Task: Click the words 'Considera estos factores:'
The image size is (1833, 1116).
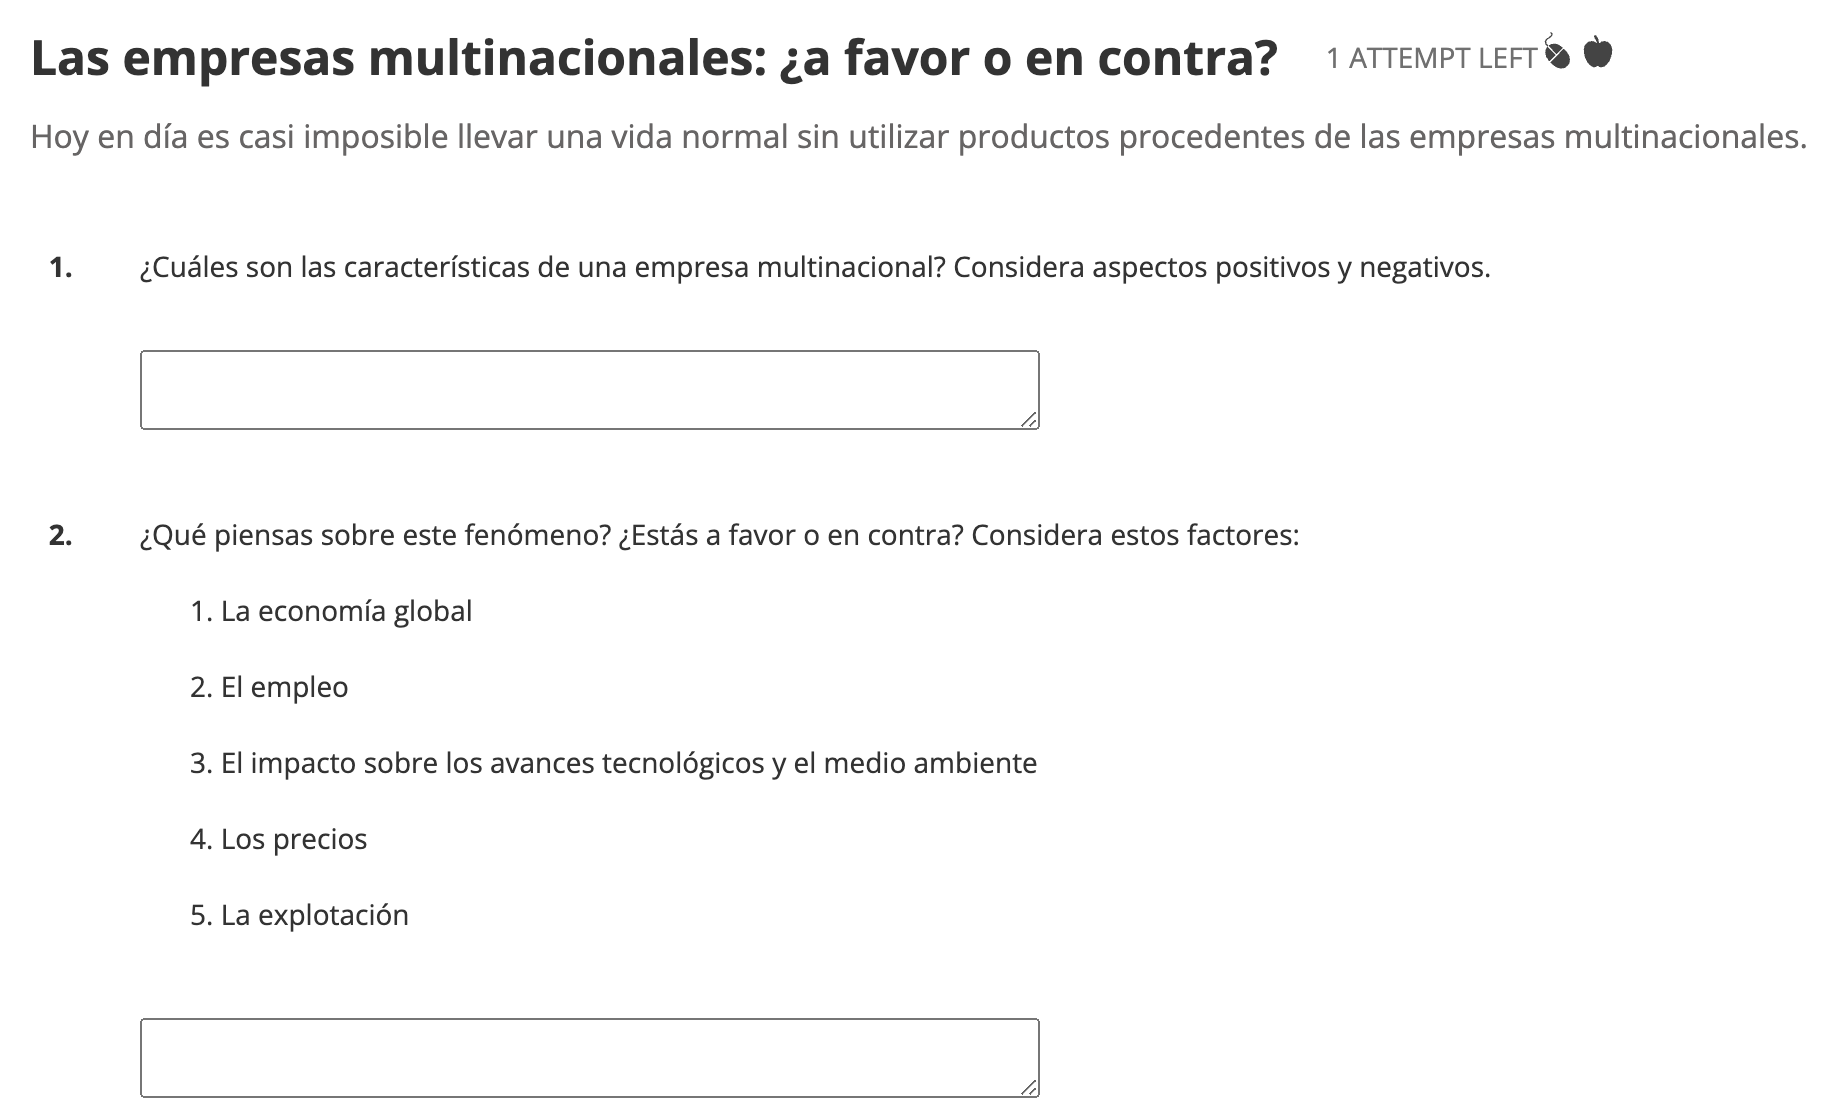Action: click(1135, 536)
